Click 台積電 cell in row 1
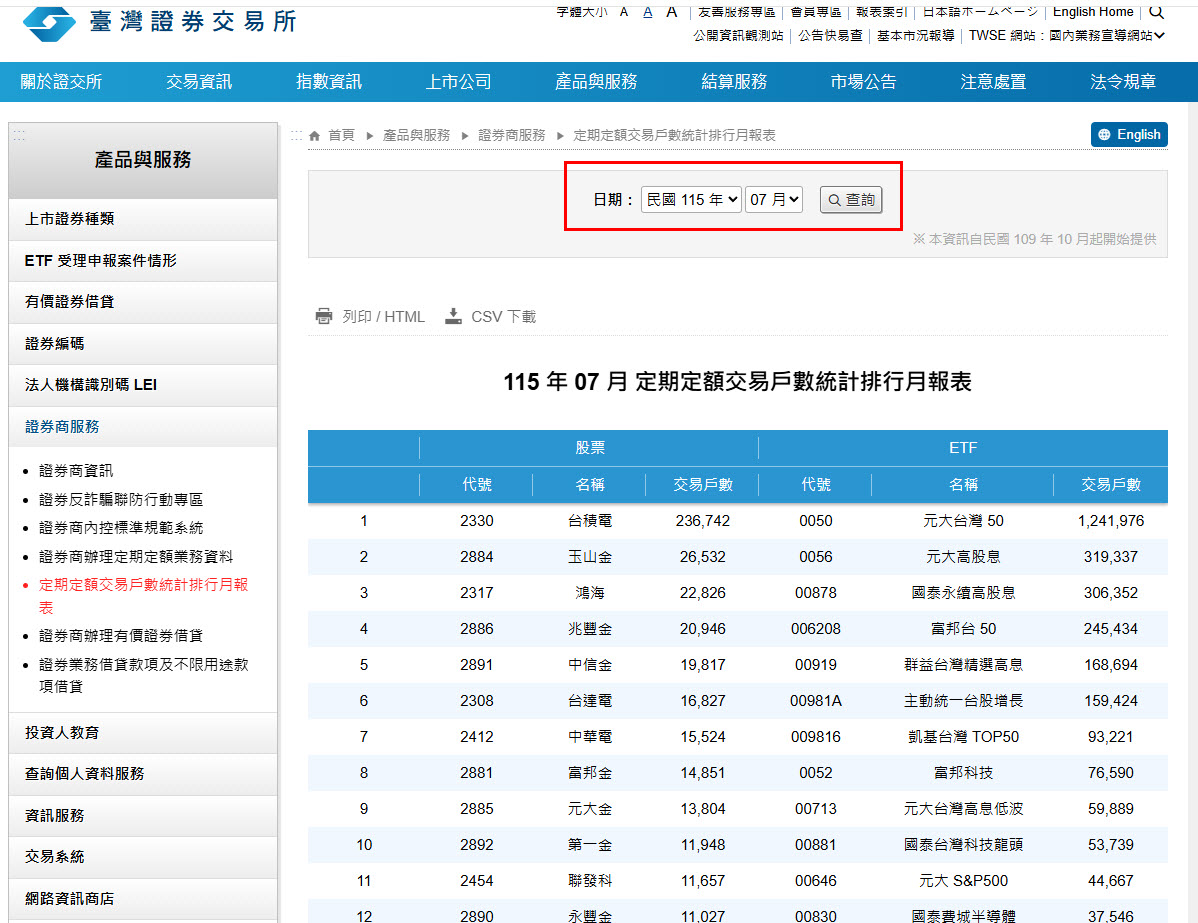 (590, 521)
